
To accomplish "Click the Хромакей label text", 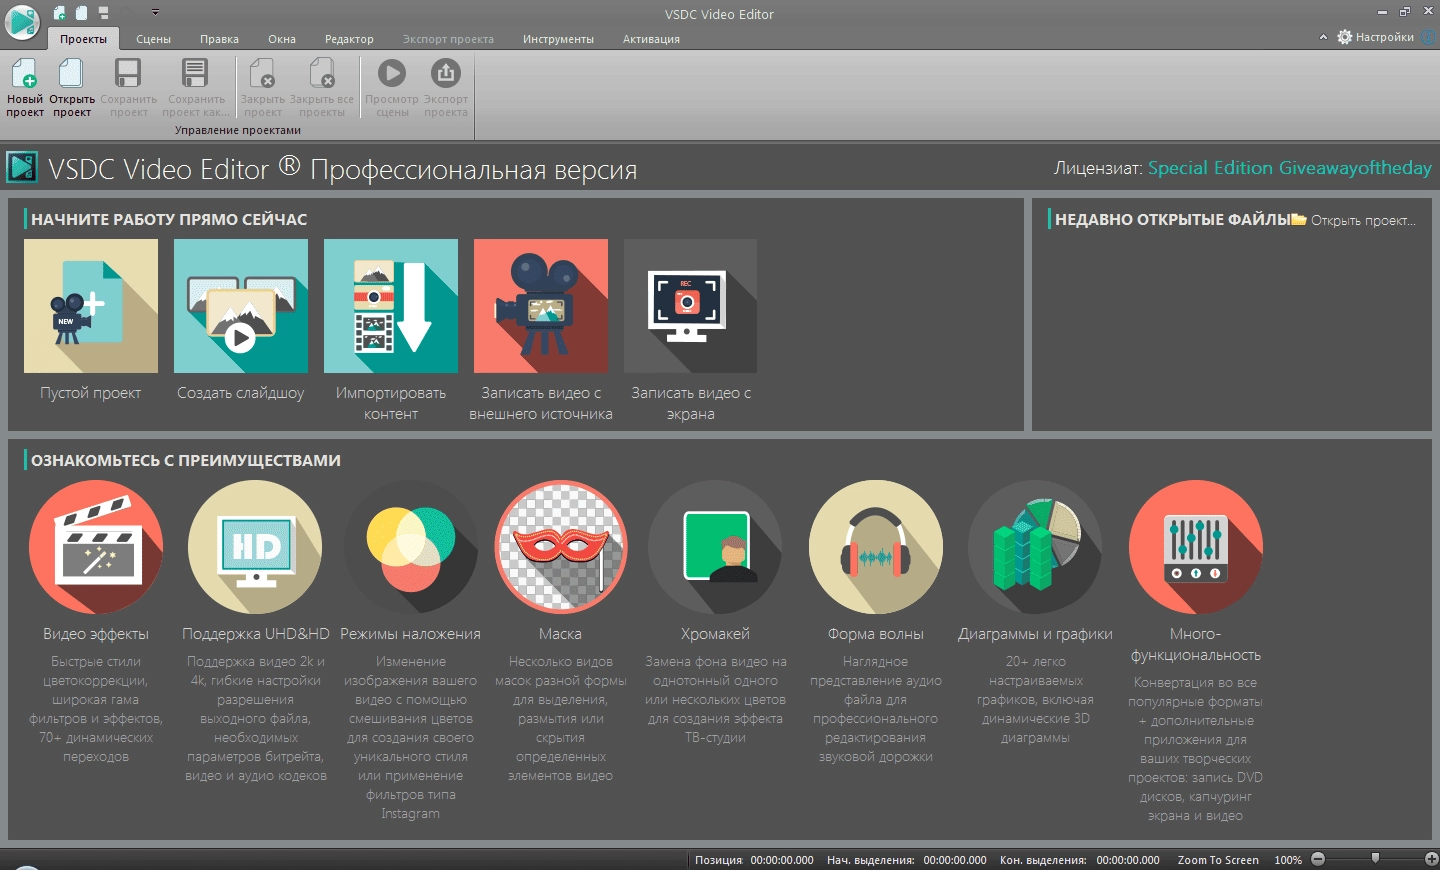I will coord(715,634).
